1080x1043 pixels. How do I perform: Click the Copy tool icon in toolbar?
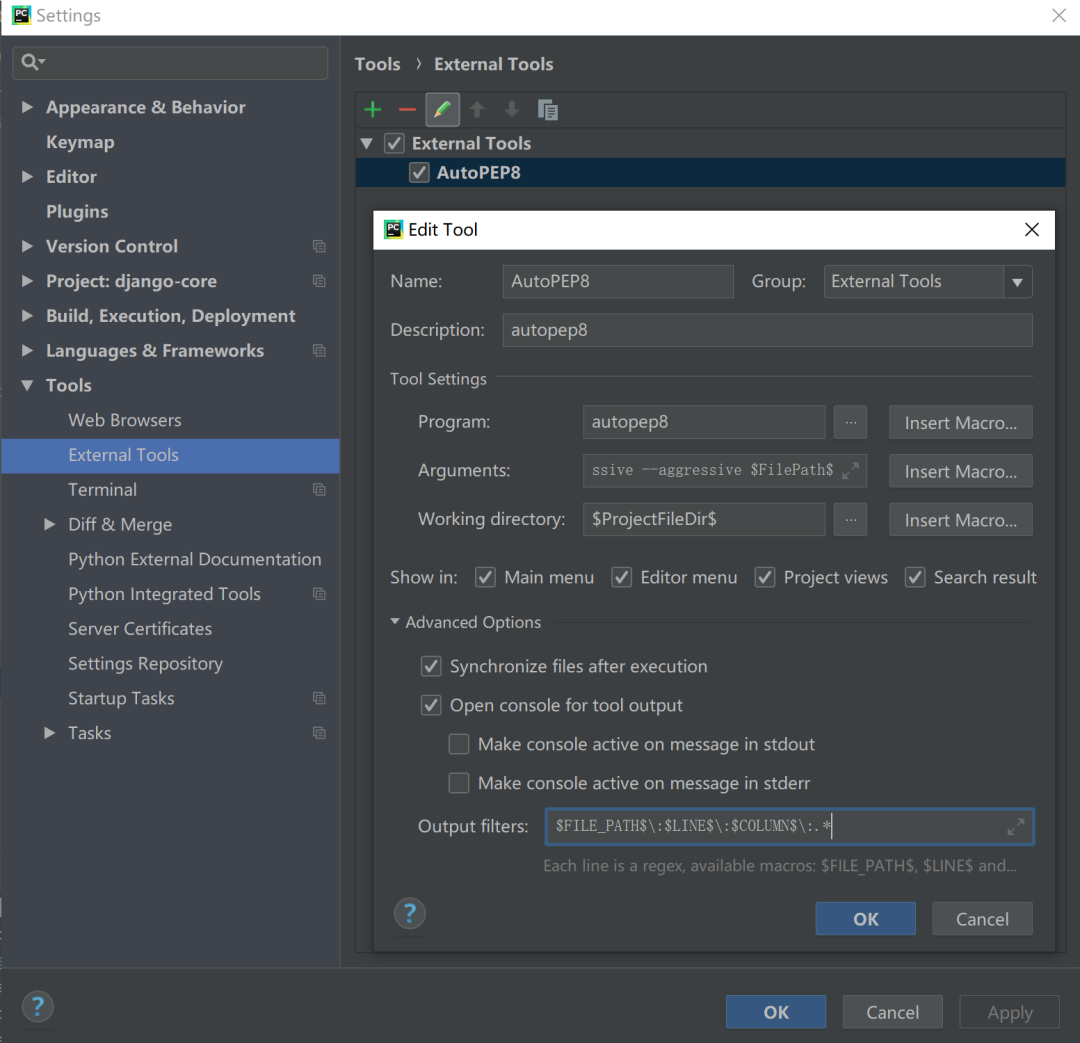[x=547, y=109]
